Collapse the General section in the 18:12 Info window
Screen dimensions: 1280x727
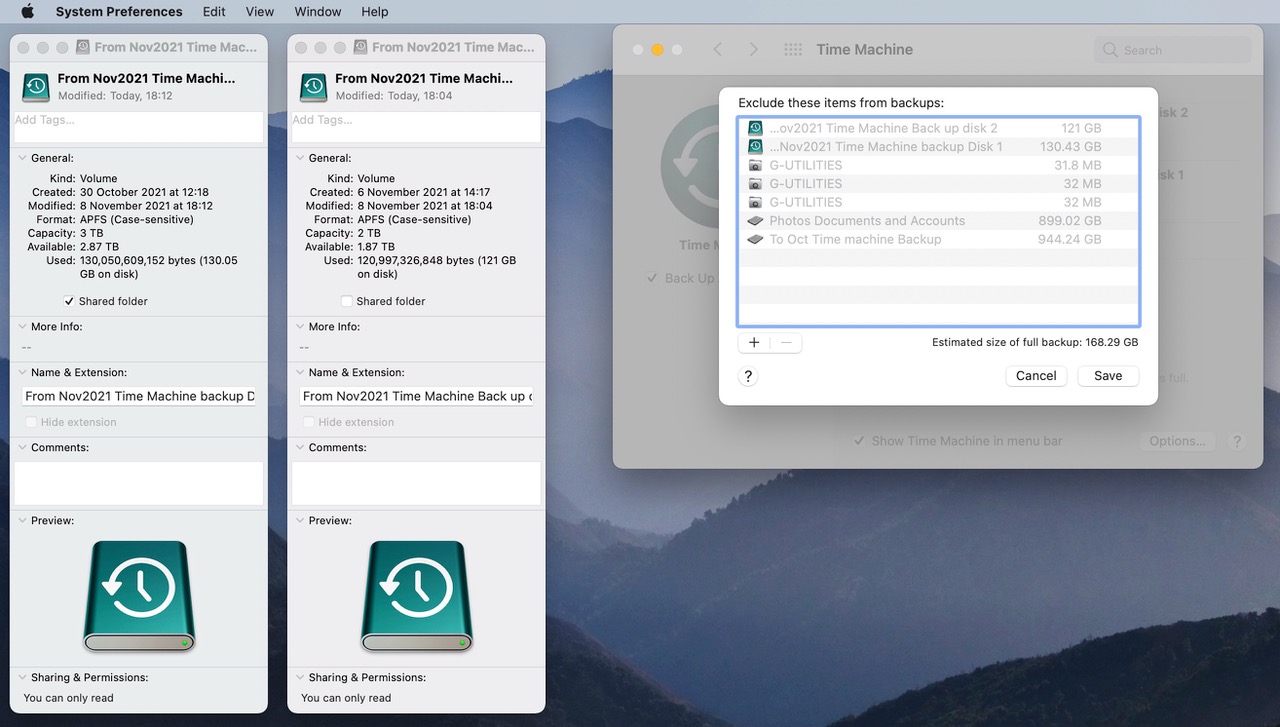22,158
